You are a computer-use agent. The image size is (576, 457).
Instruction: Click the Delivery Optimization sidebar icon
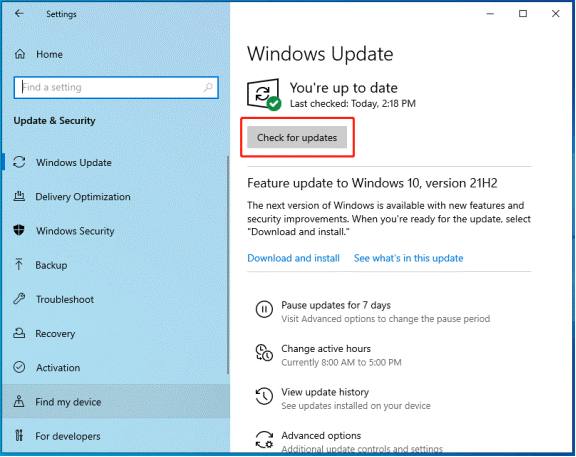pyautogui.click(x=19, y=197)
